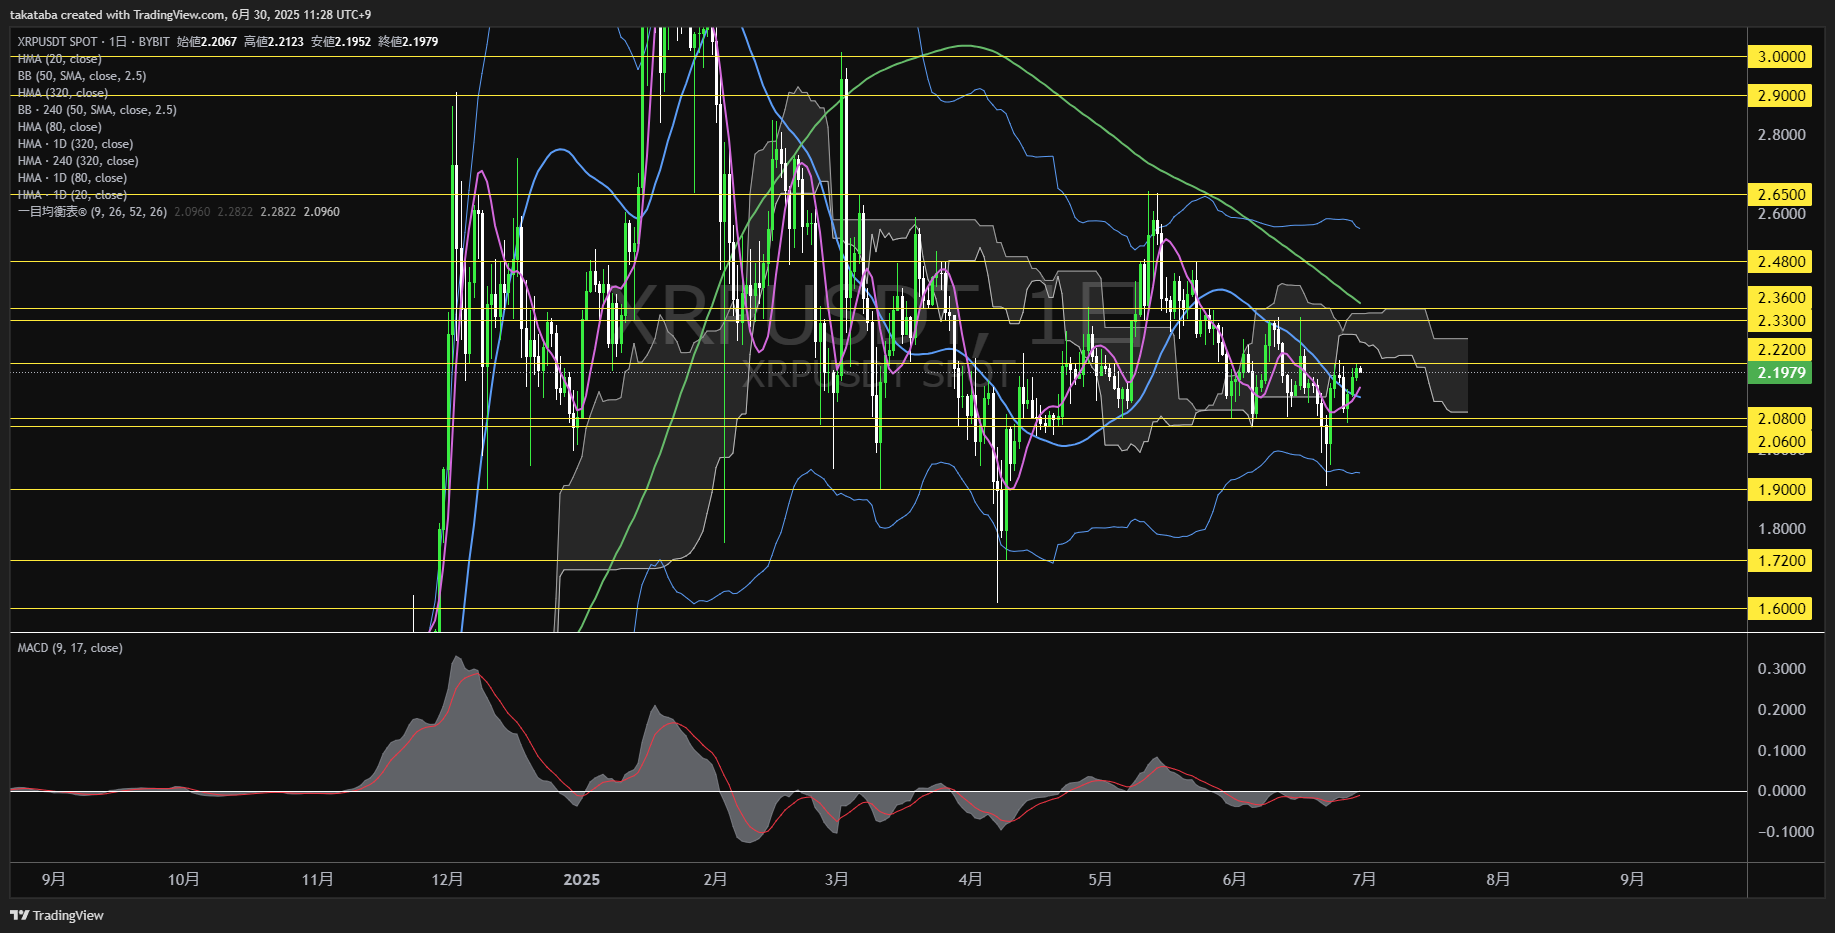The width and height of the screenshot is (1835, 933).
Task: Select the 0.3000 MACD axis value
Action: click(1781, 669)
